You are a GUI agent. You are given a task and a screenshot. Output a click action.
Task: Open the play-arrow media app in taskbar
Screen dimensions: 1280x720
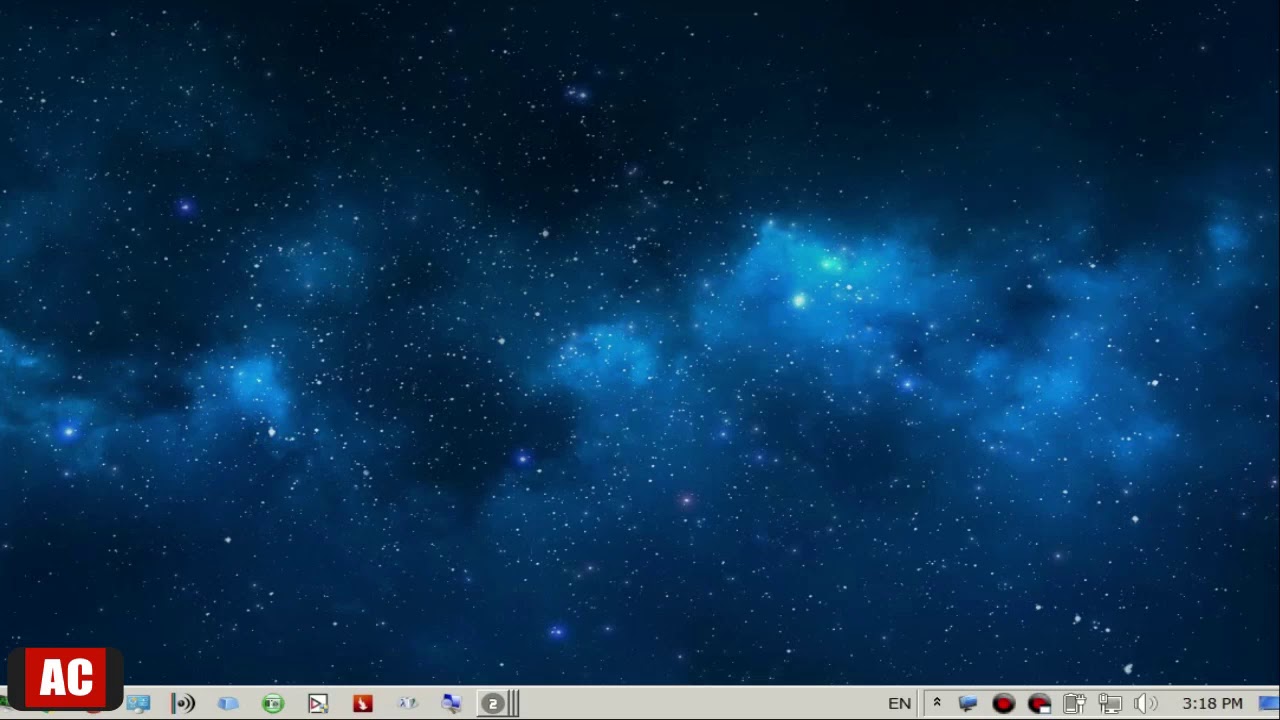tap(318, 704)
